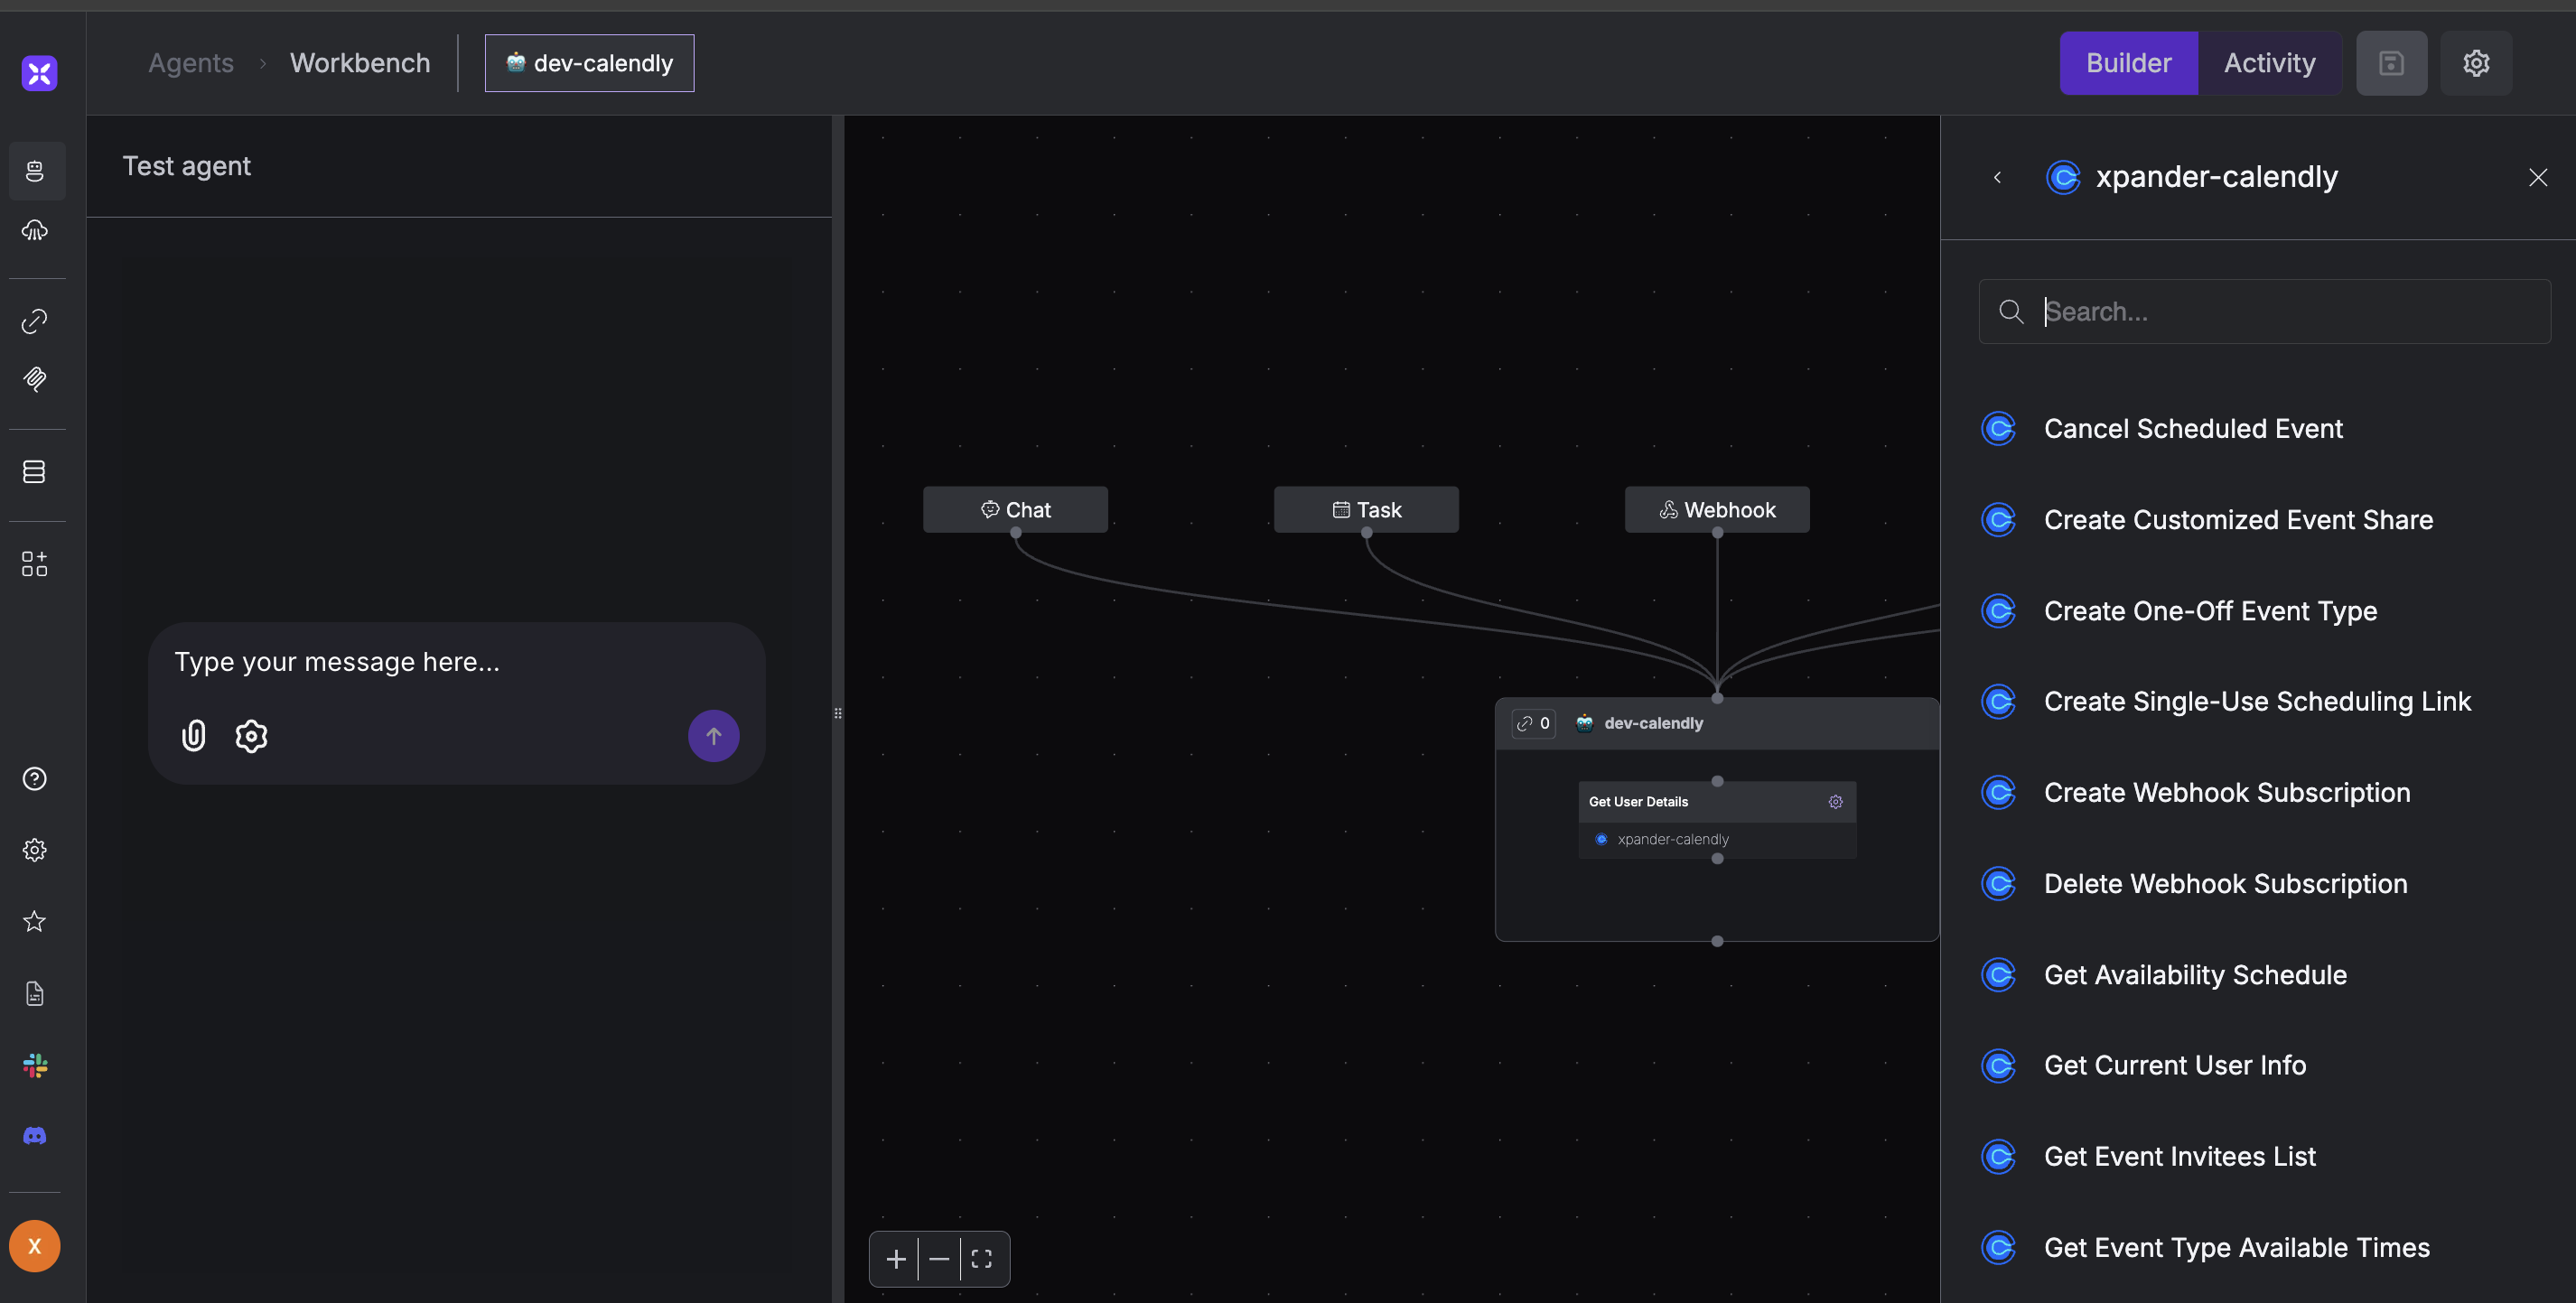The height and width of the screenshot is (1303, 2576).
Task: Add Cancel Scheduled Event operation
Action: click(2192, 429)
